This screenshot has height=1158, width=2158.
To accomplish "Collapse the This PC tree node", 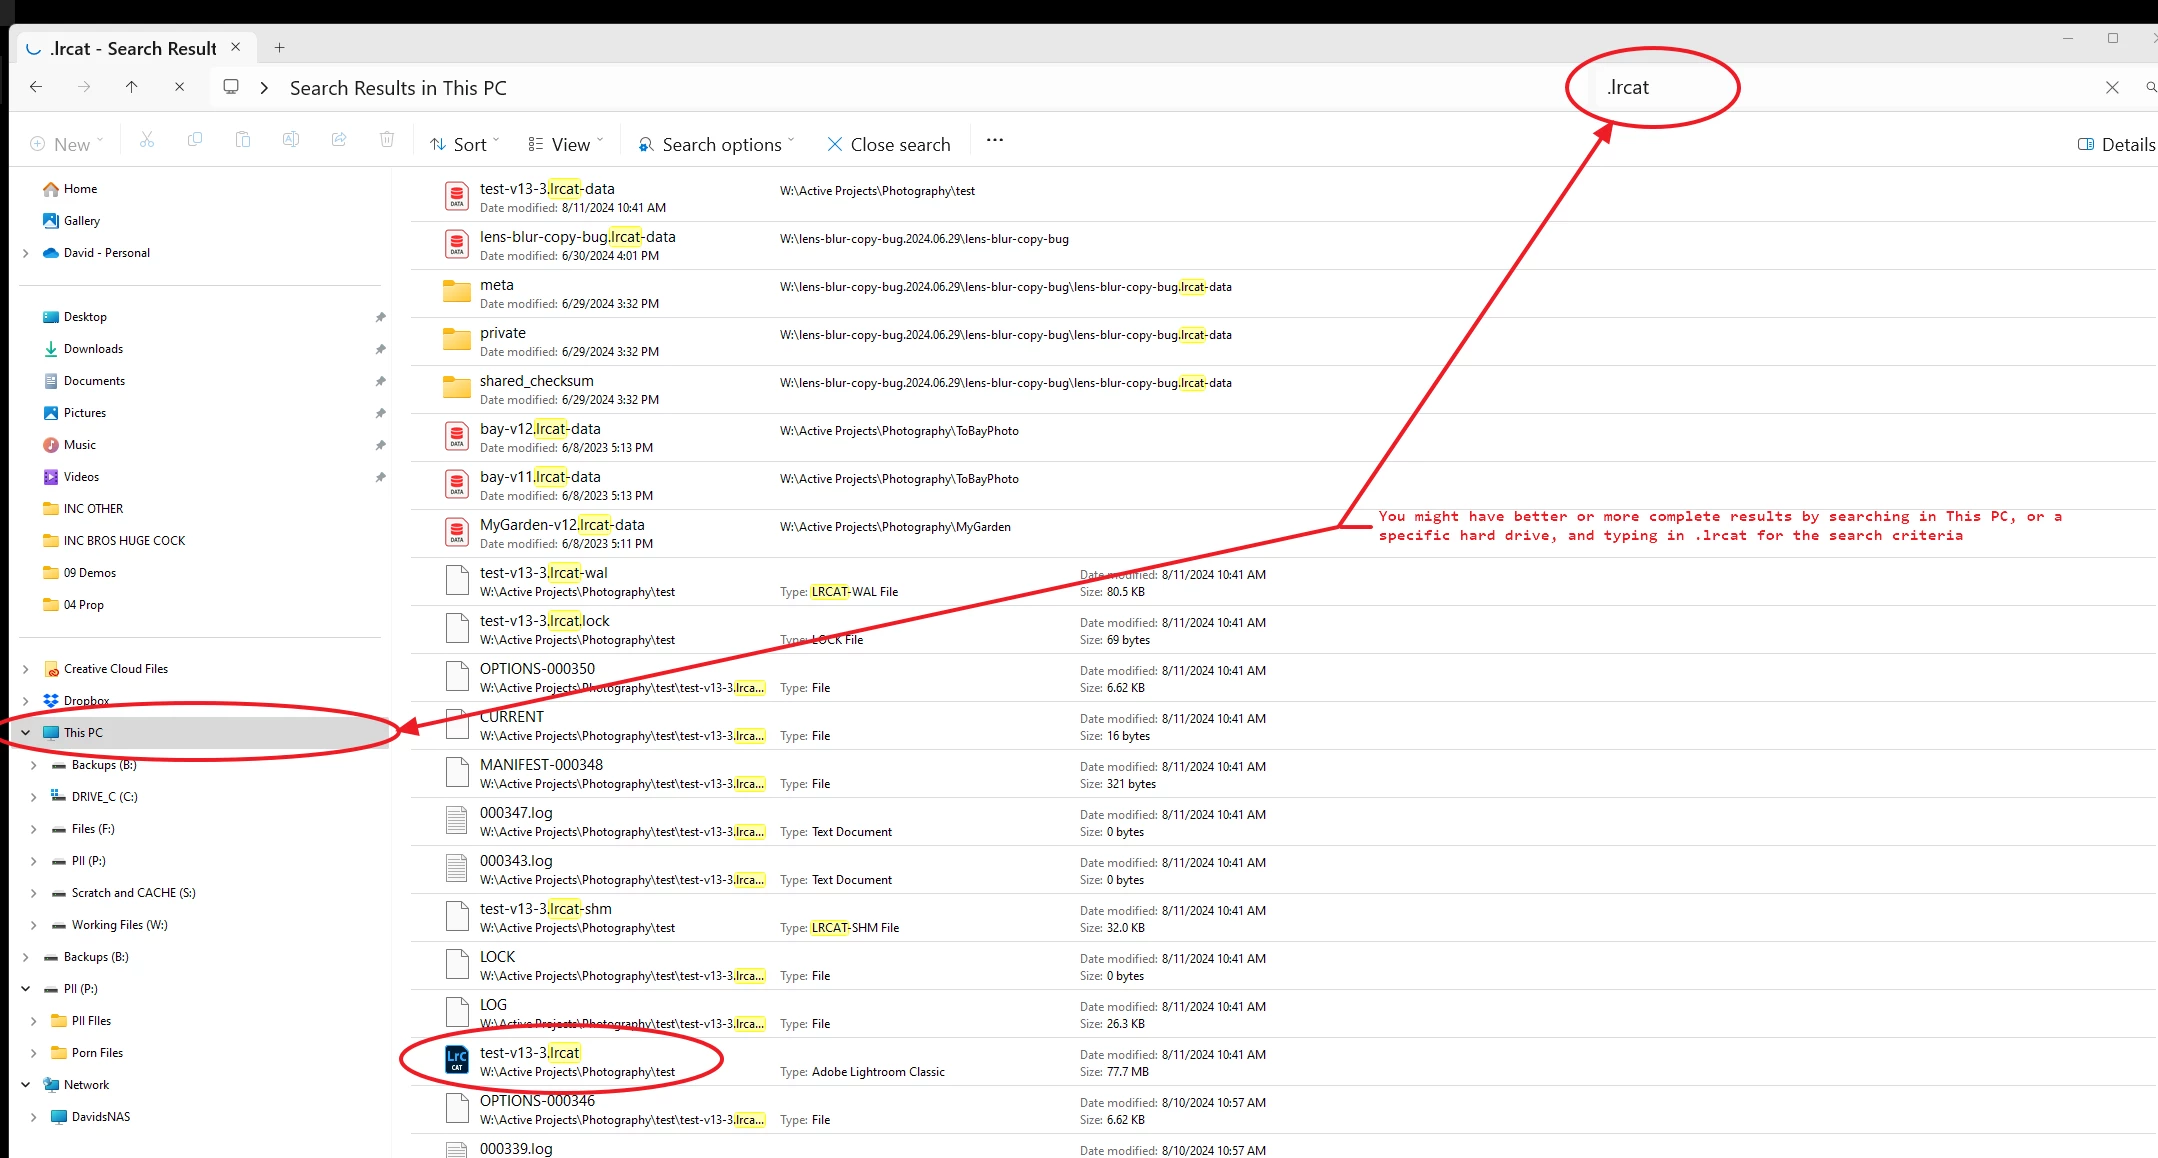I will coord(26,733).
